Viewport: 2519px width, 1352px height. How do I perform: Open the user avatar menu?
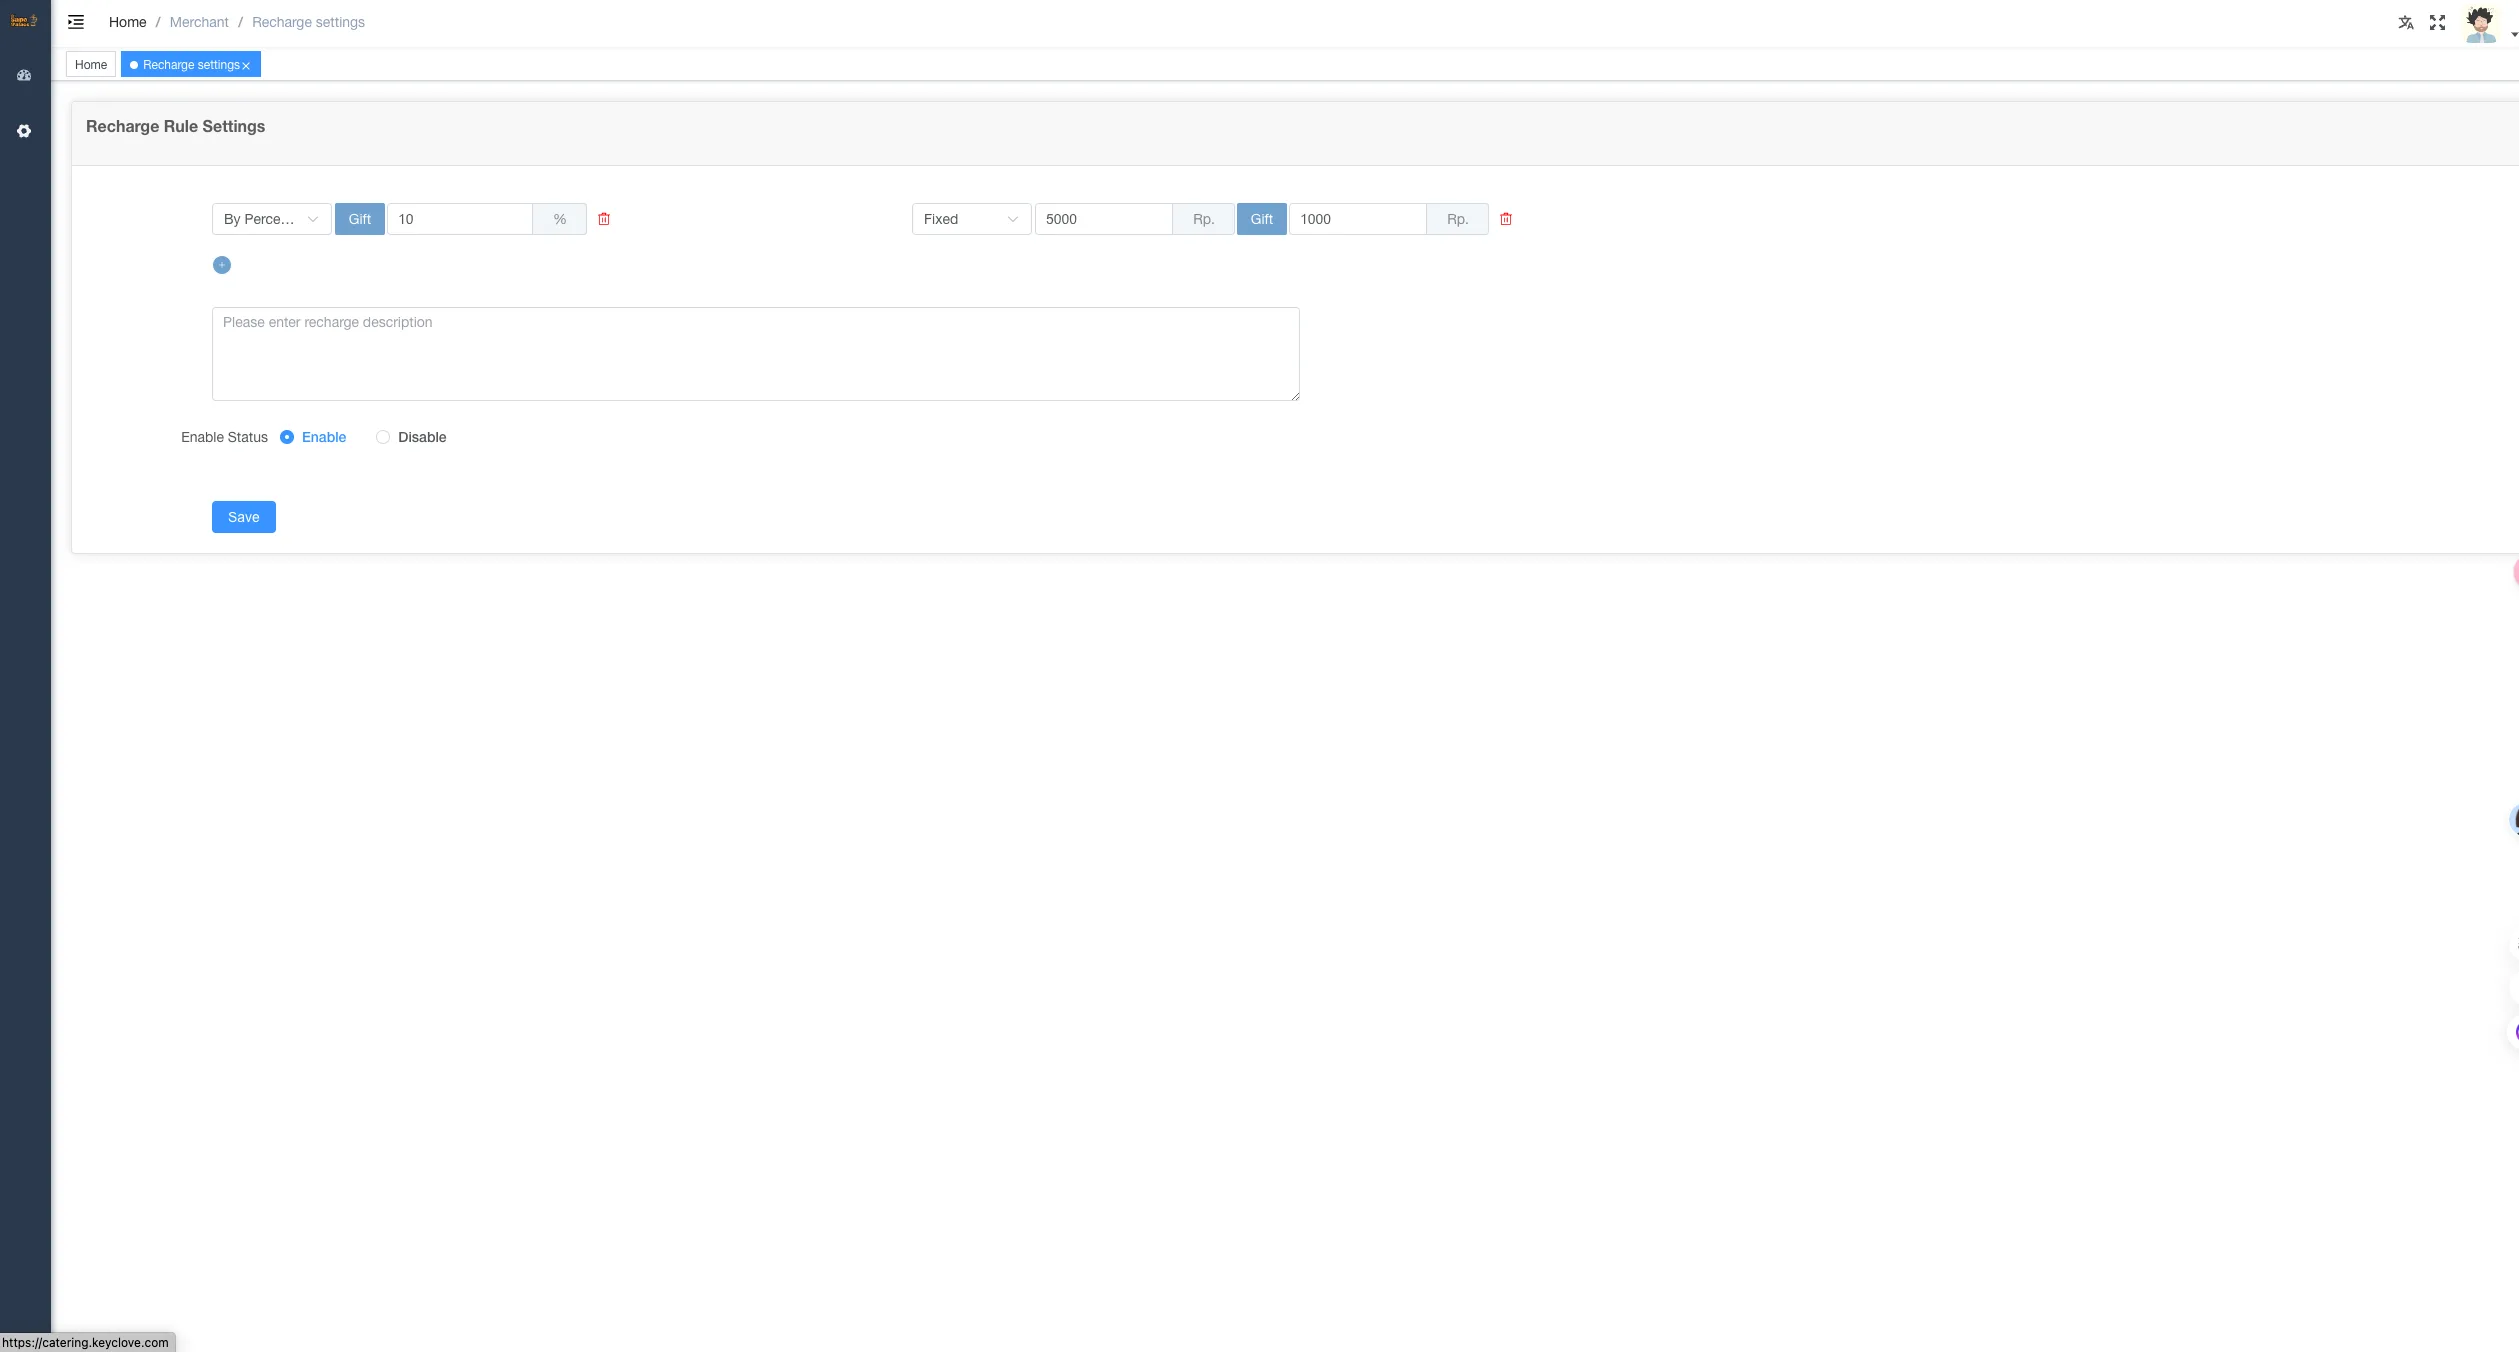(x=2481, y=24)
